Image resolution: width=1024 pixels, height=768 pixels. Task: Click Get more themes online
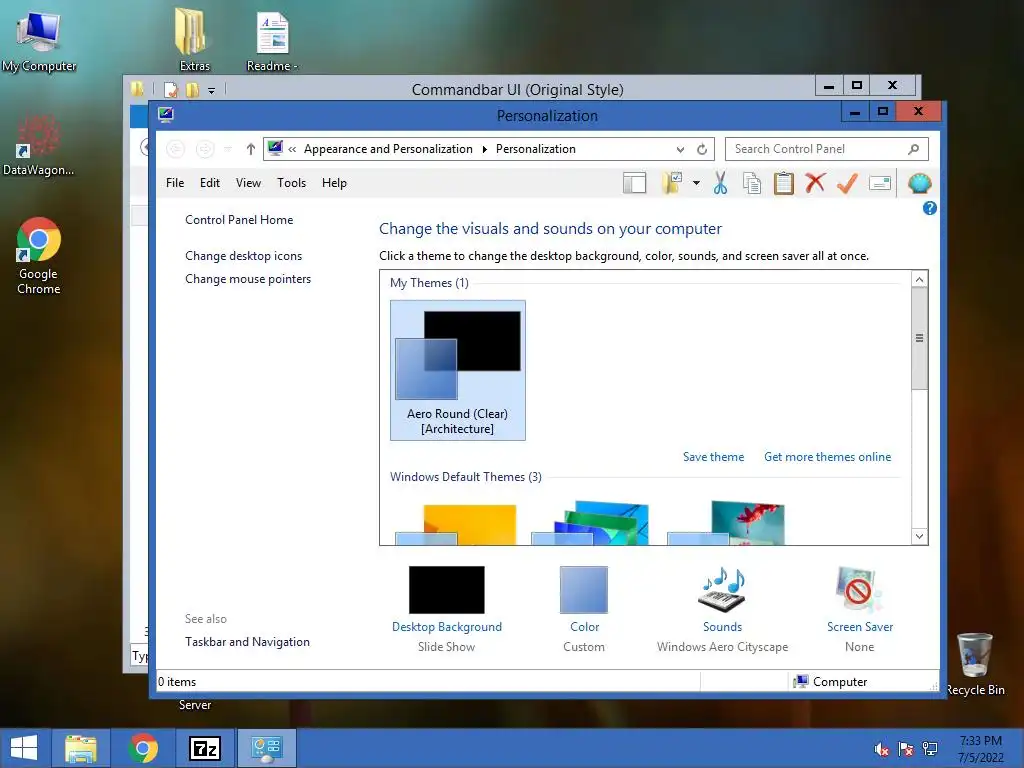point(827,456)
